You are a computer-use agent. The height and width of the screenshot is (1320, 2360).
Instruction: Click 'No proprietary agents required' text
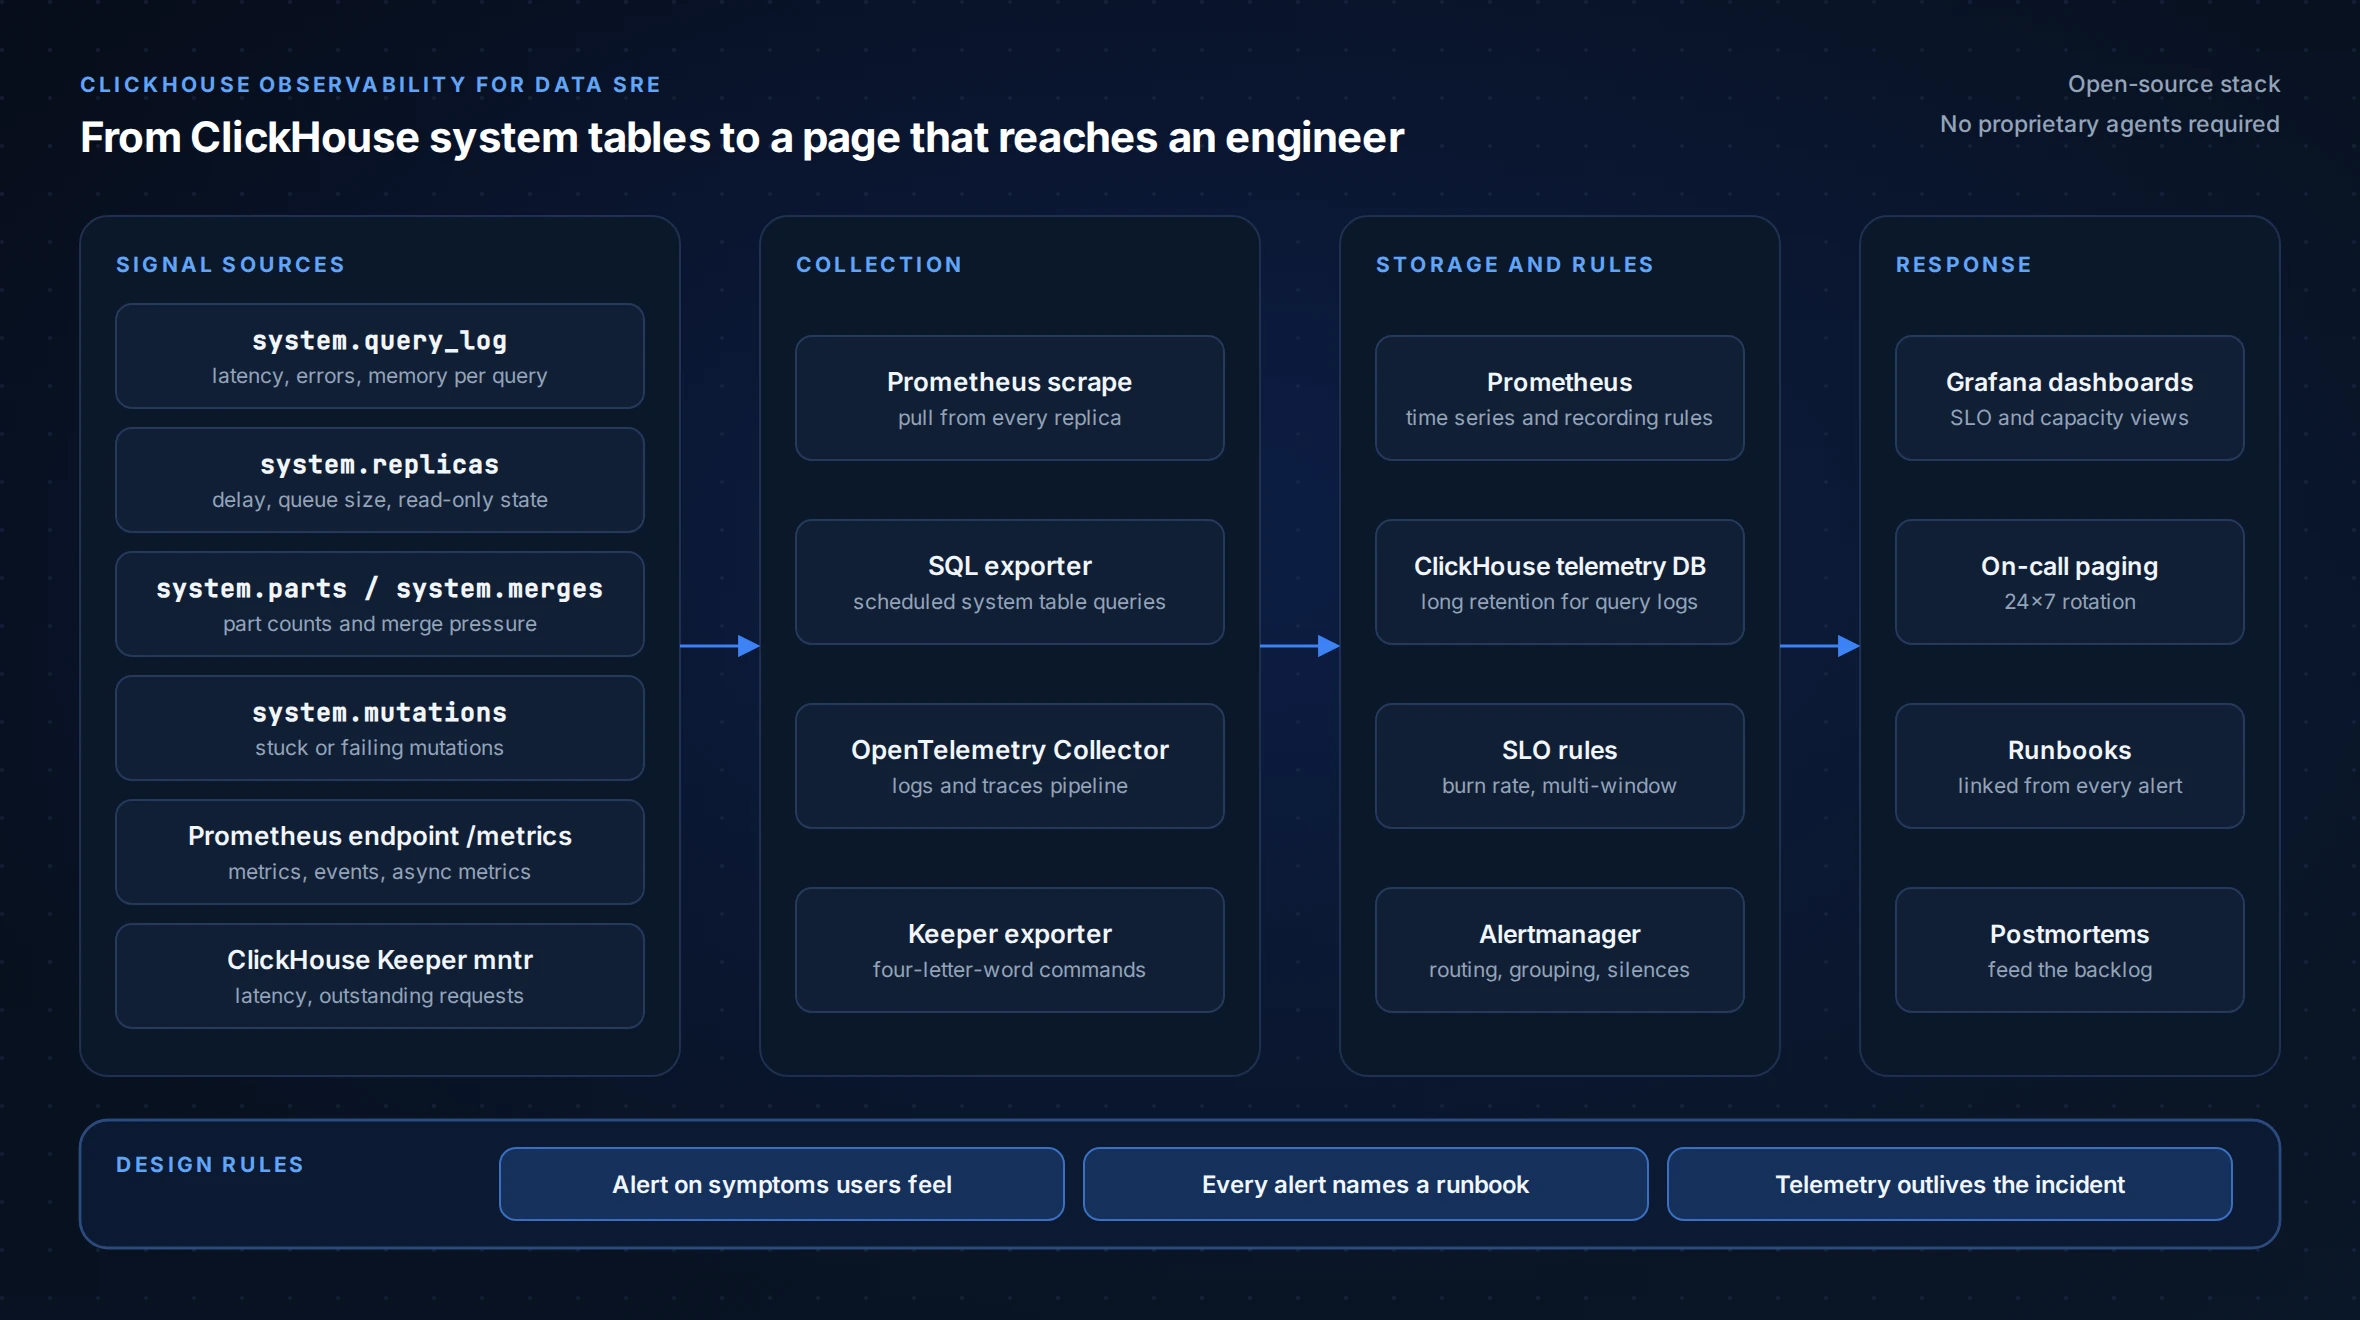pyautogui.click(x=2110, y=124)
